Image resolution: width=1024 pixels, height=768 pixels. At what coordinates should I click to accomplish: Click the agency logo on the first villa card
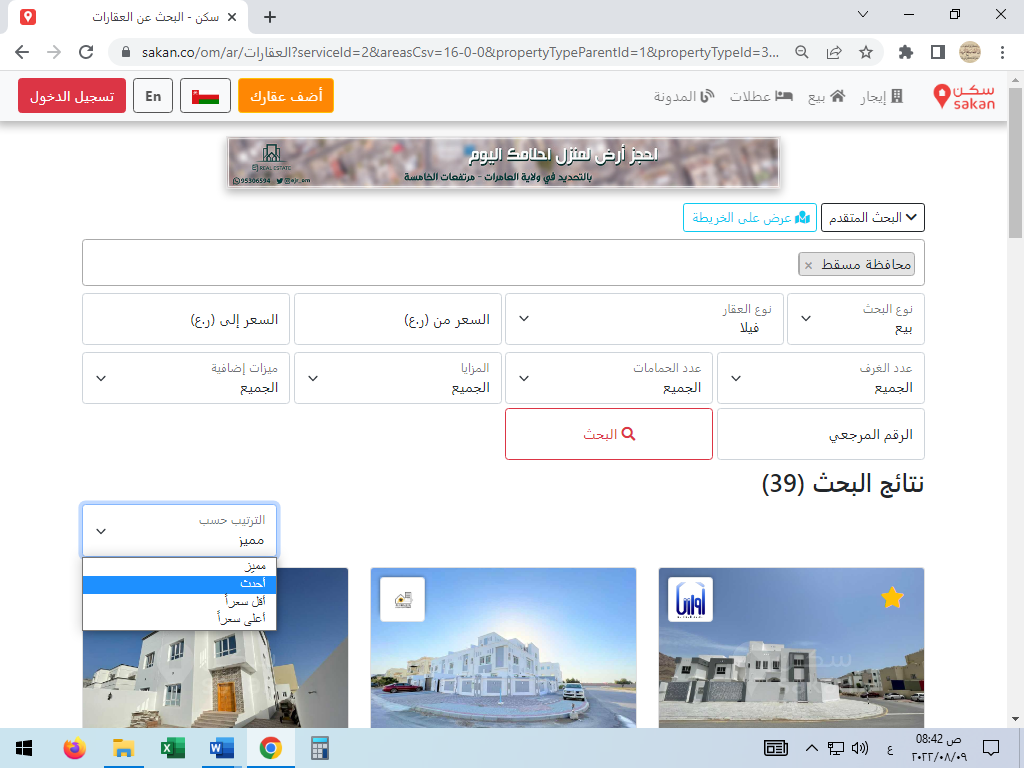[x=690, y=599]
